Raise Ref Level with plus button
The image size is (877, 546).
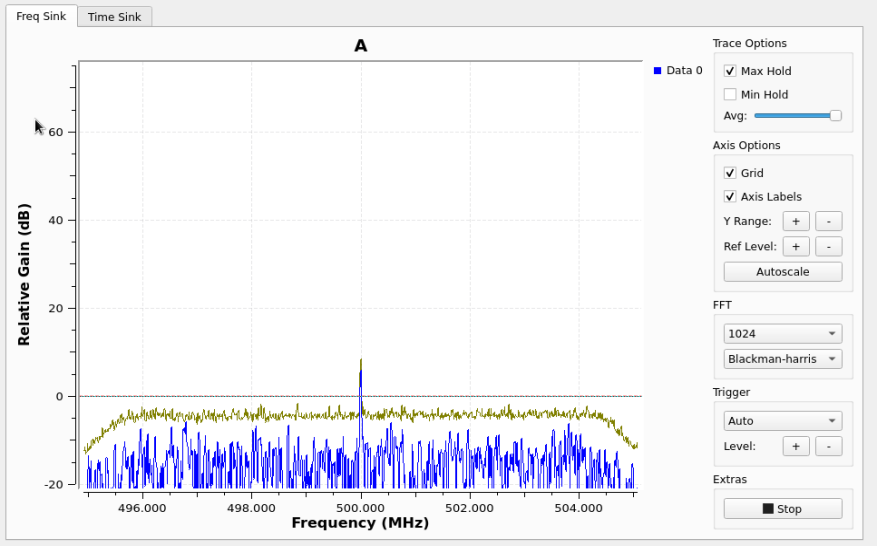click(x=796, y=246)
